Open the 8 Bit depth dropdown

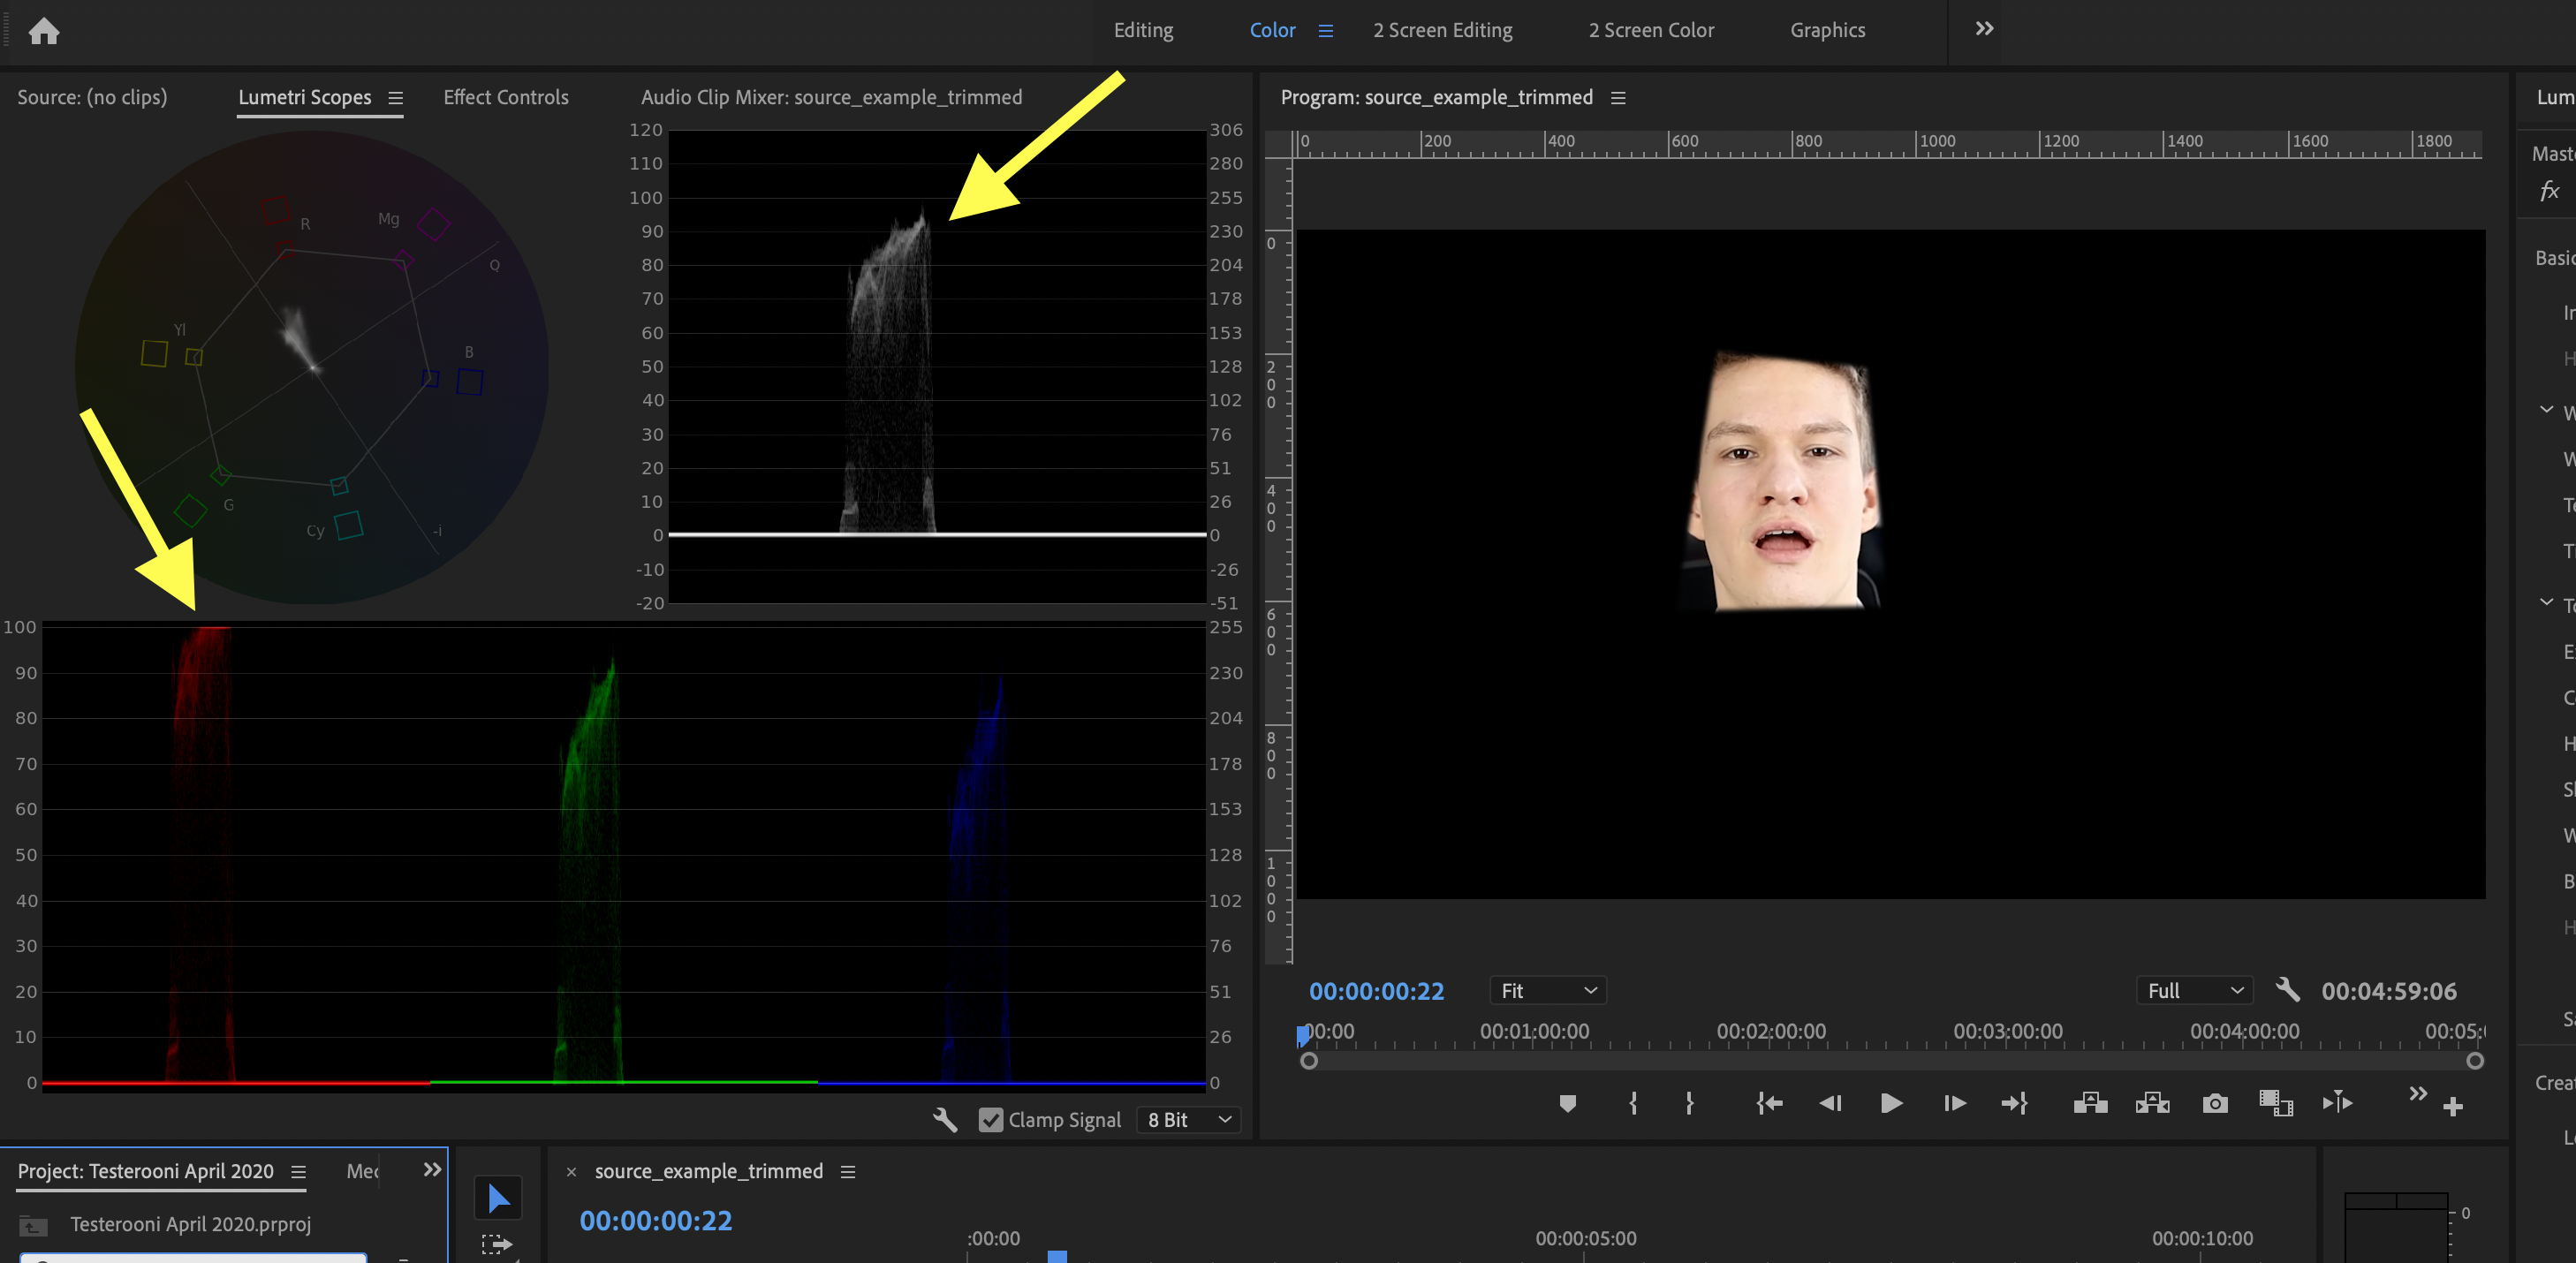click(x=1189, y=1120)
